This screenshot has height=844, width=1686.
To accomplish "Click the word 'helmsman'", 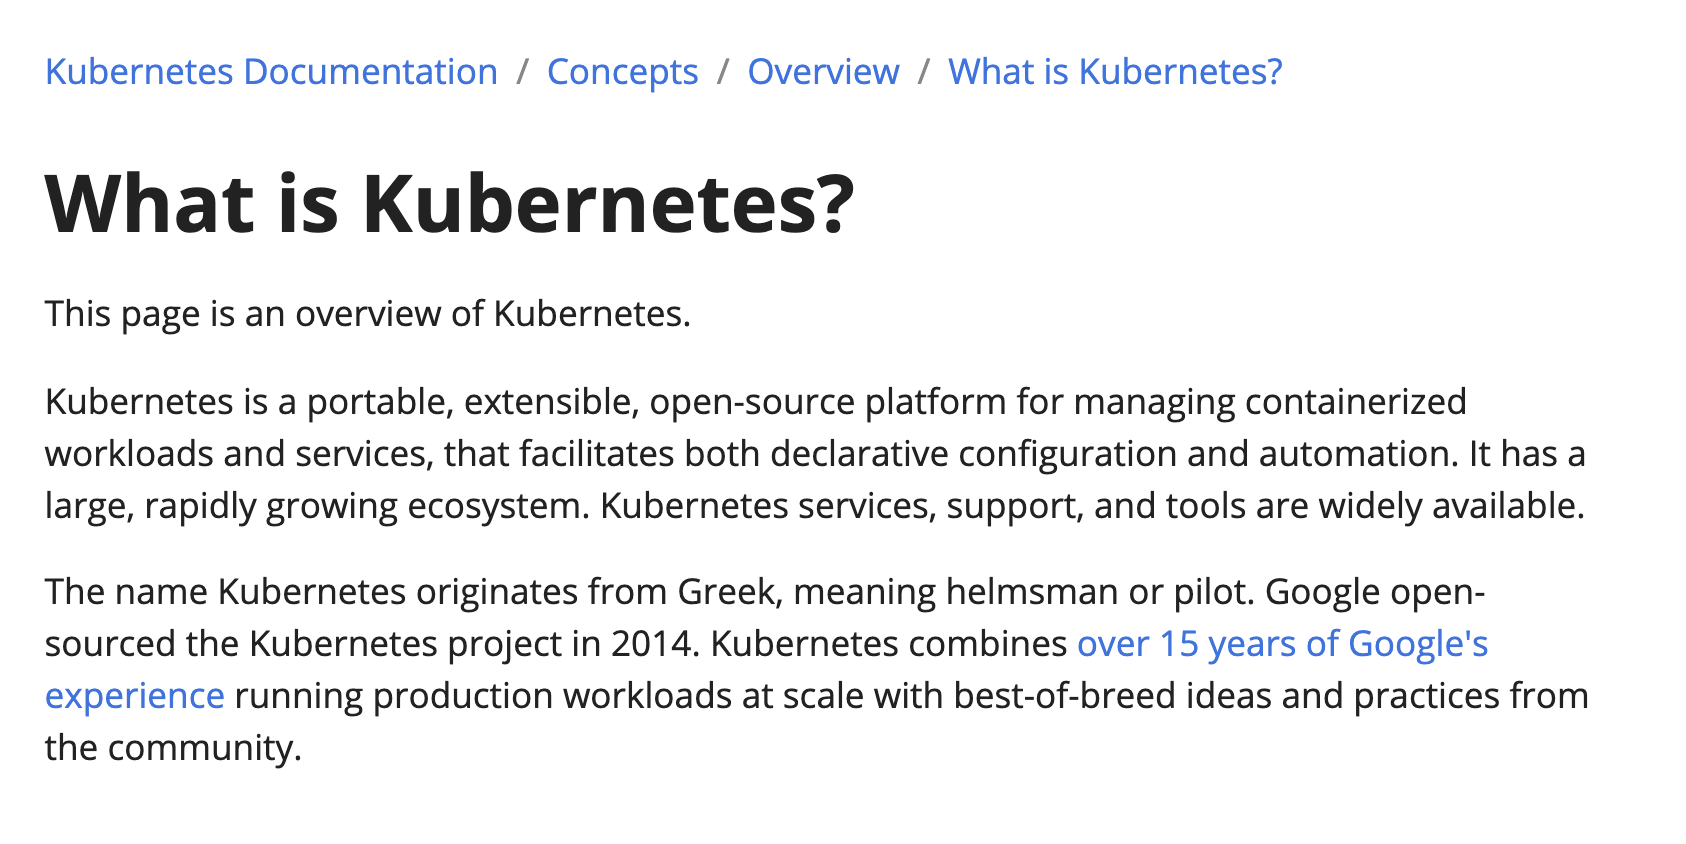I will (1032, 592).
